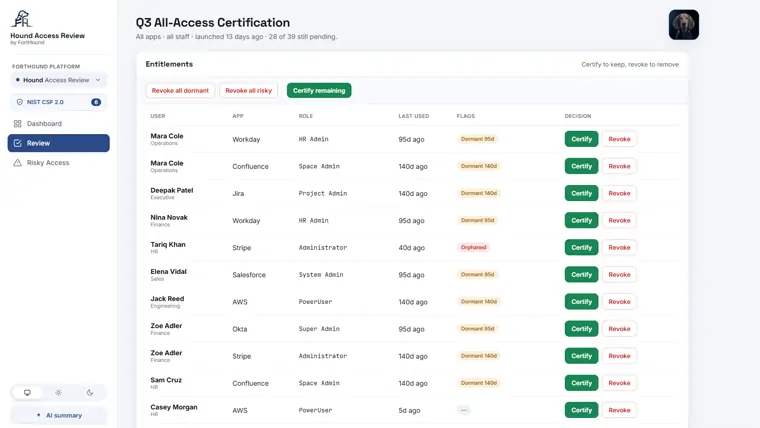Select user name Deepak Patel
The image size is (760, 428).
click(172, 190)
